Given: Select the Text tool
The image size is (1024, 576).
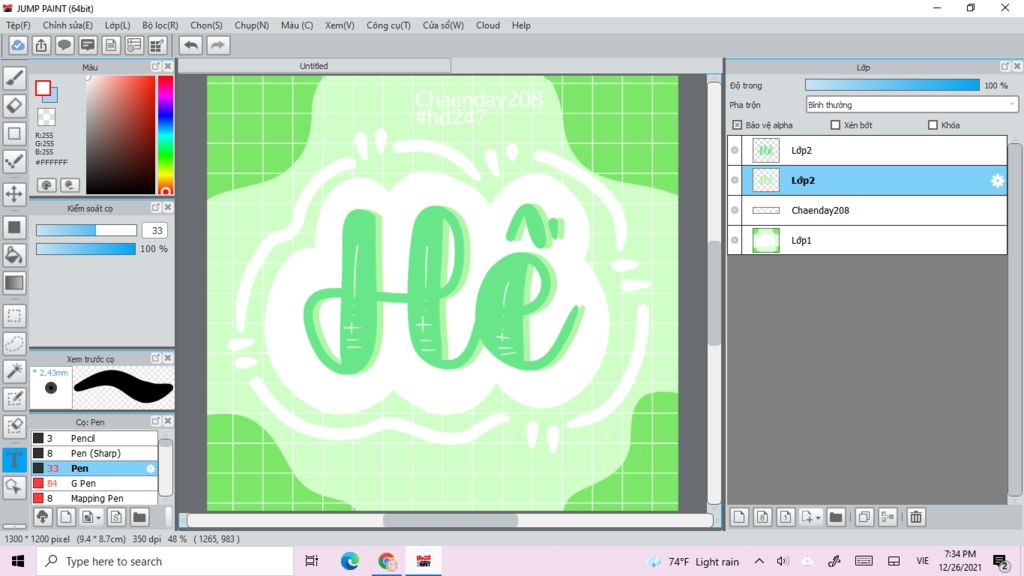Looking at the screenshot, I should pos(14,459).
